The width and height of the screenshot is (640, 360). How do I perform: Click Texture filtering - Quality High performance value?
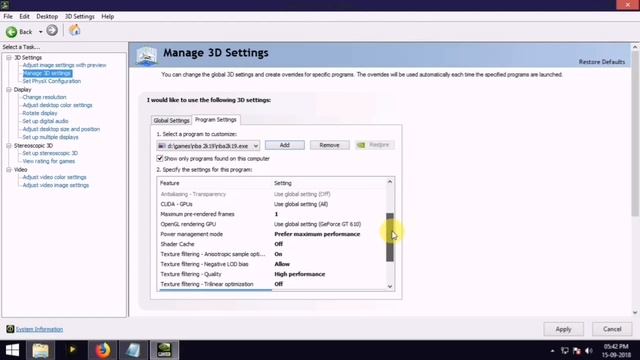coord(300,274)
